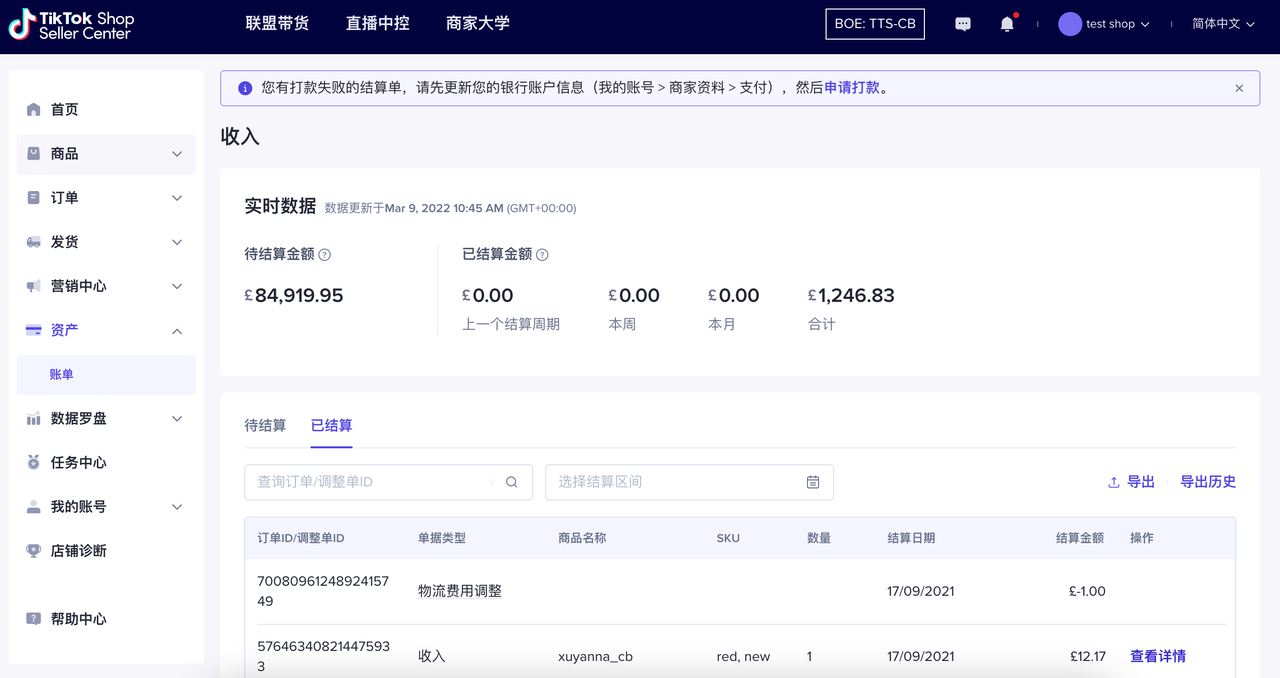This screenshot has width=1280, height=678.
Task: Click the chat message icon in header
Action: (x=963, y=24)
